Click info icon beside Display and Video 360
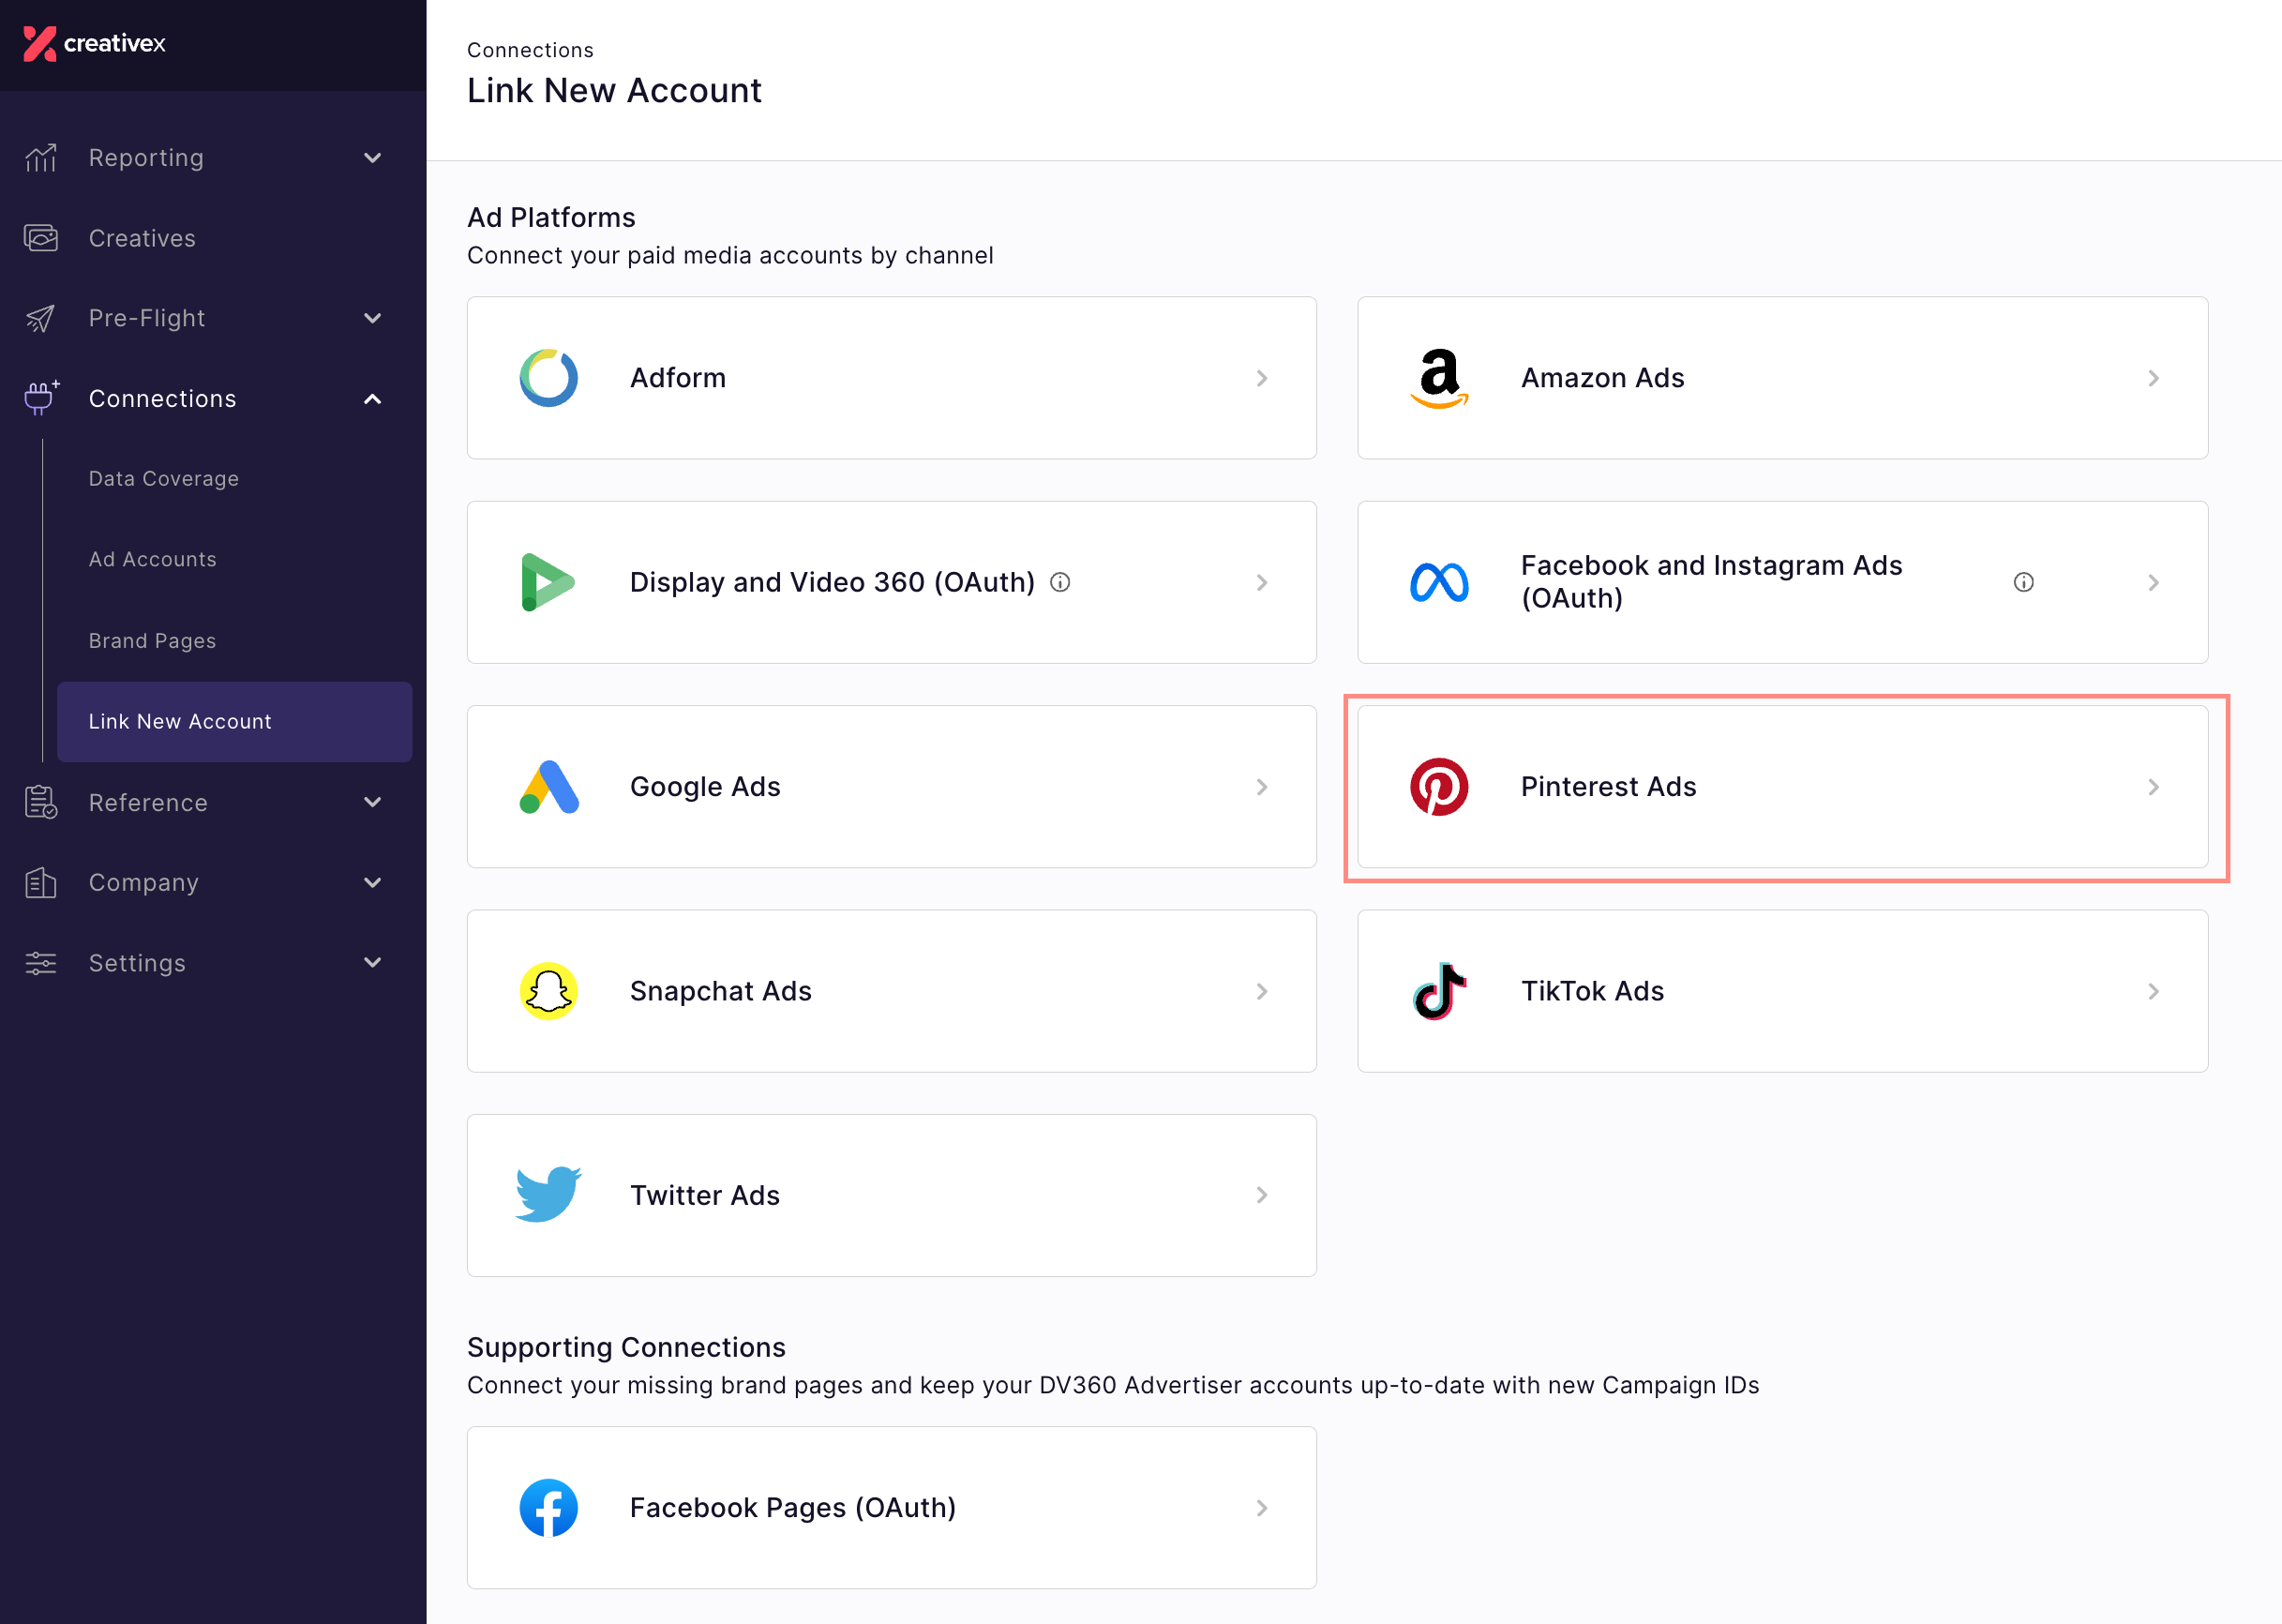Viewport: 2282px width, 1624px height. pos(1060,582)
